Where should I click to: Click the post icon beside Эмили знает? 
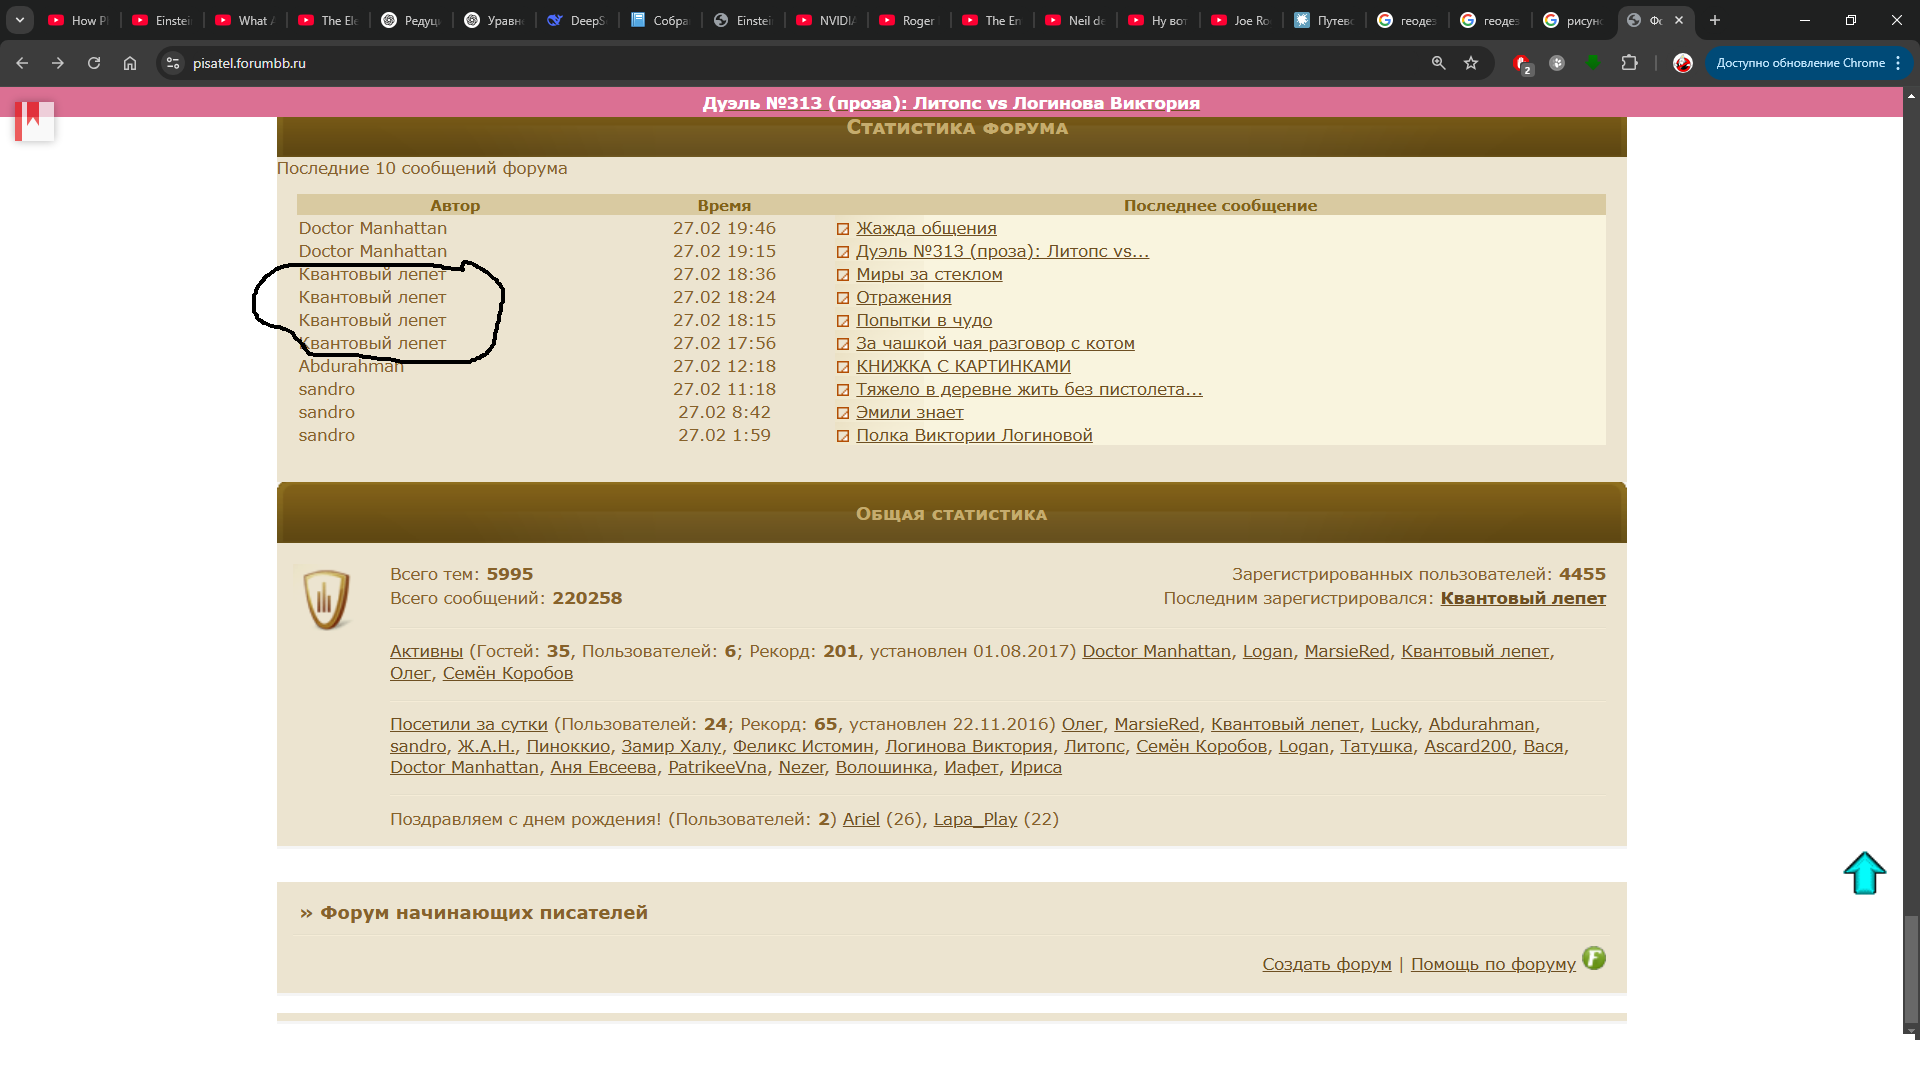(x=843, y=413)
